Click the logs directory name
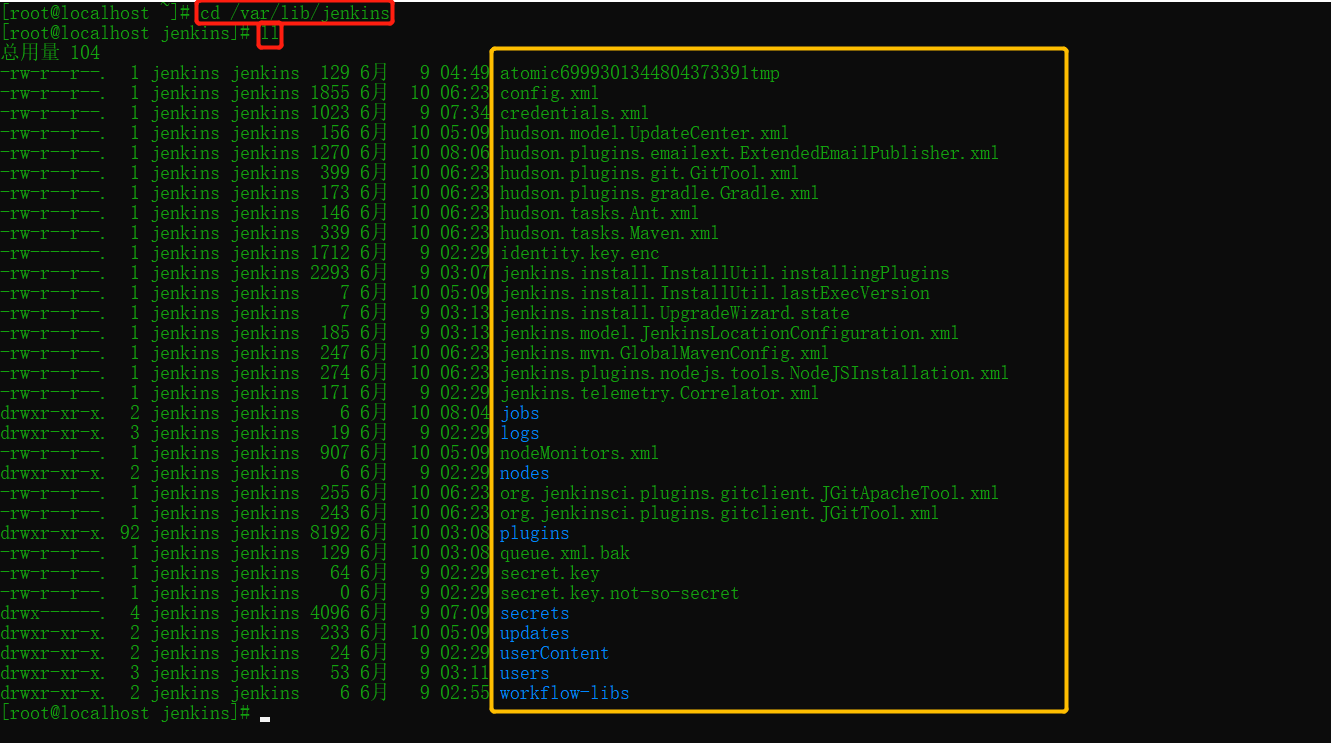Viewport: 1331px width, 743px height. [x=520, y=433]
